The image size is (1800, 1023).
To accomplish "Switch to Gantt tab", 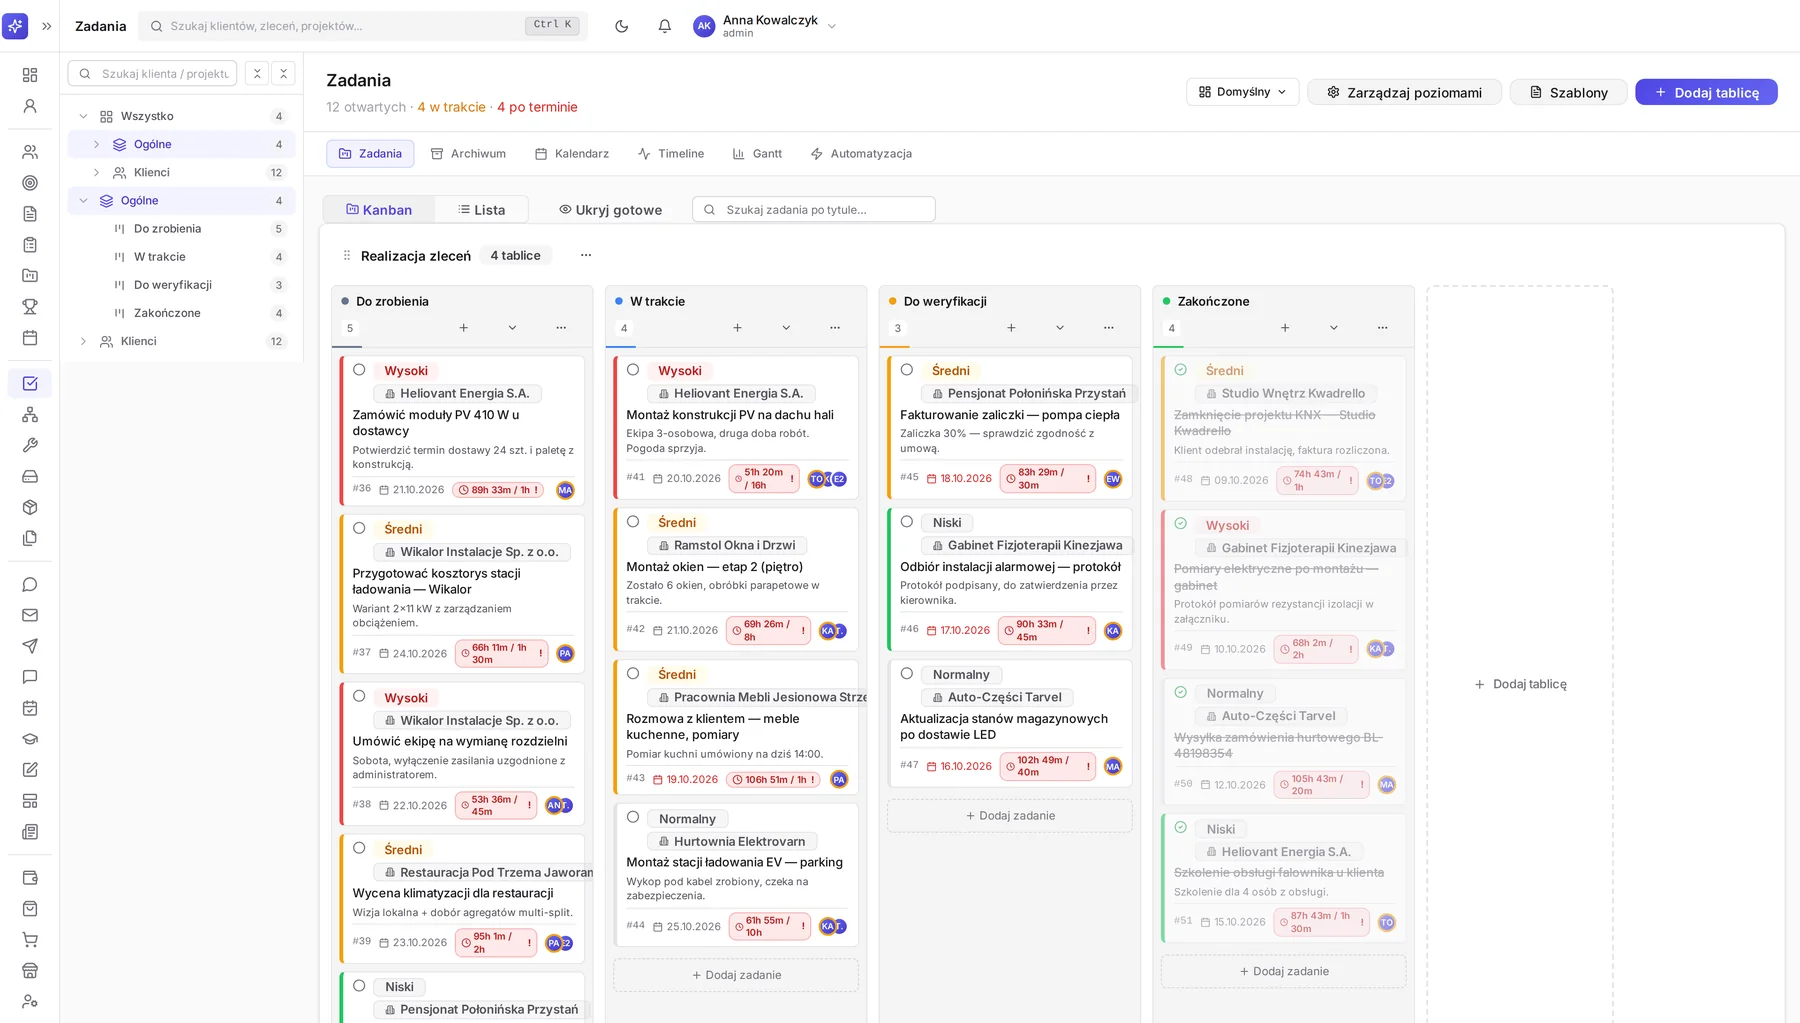I will click(757, 153).
